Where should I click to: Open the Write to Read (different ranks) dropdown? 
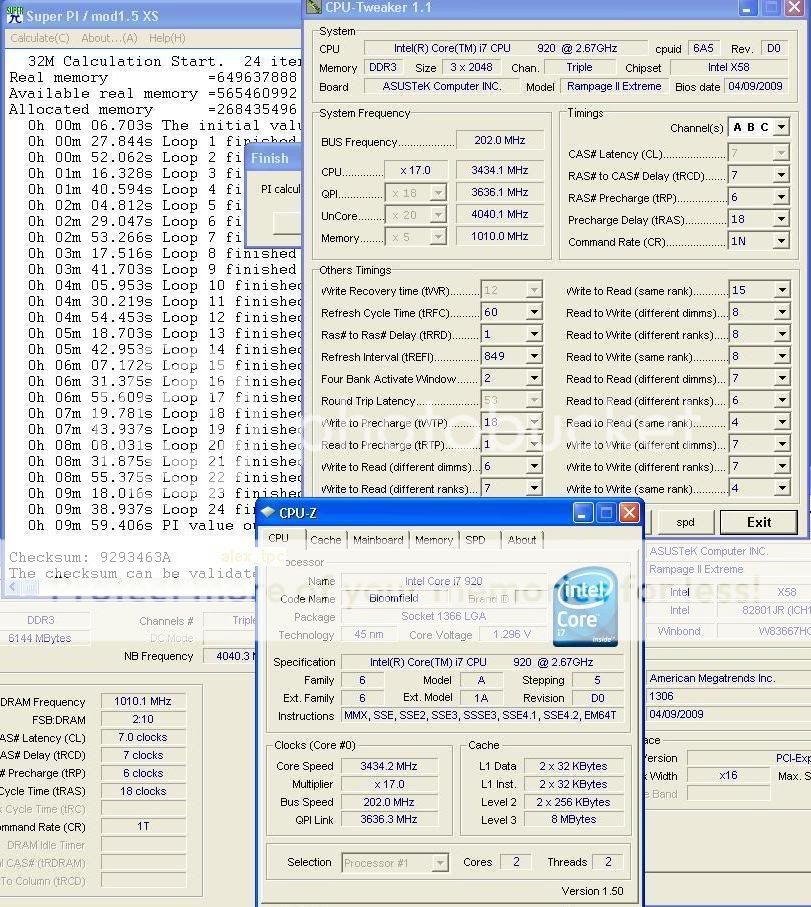point(534,488)
